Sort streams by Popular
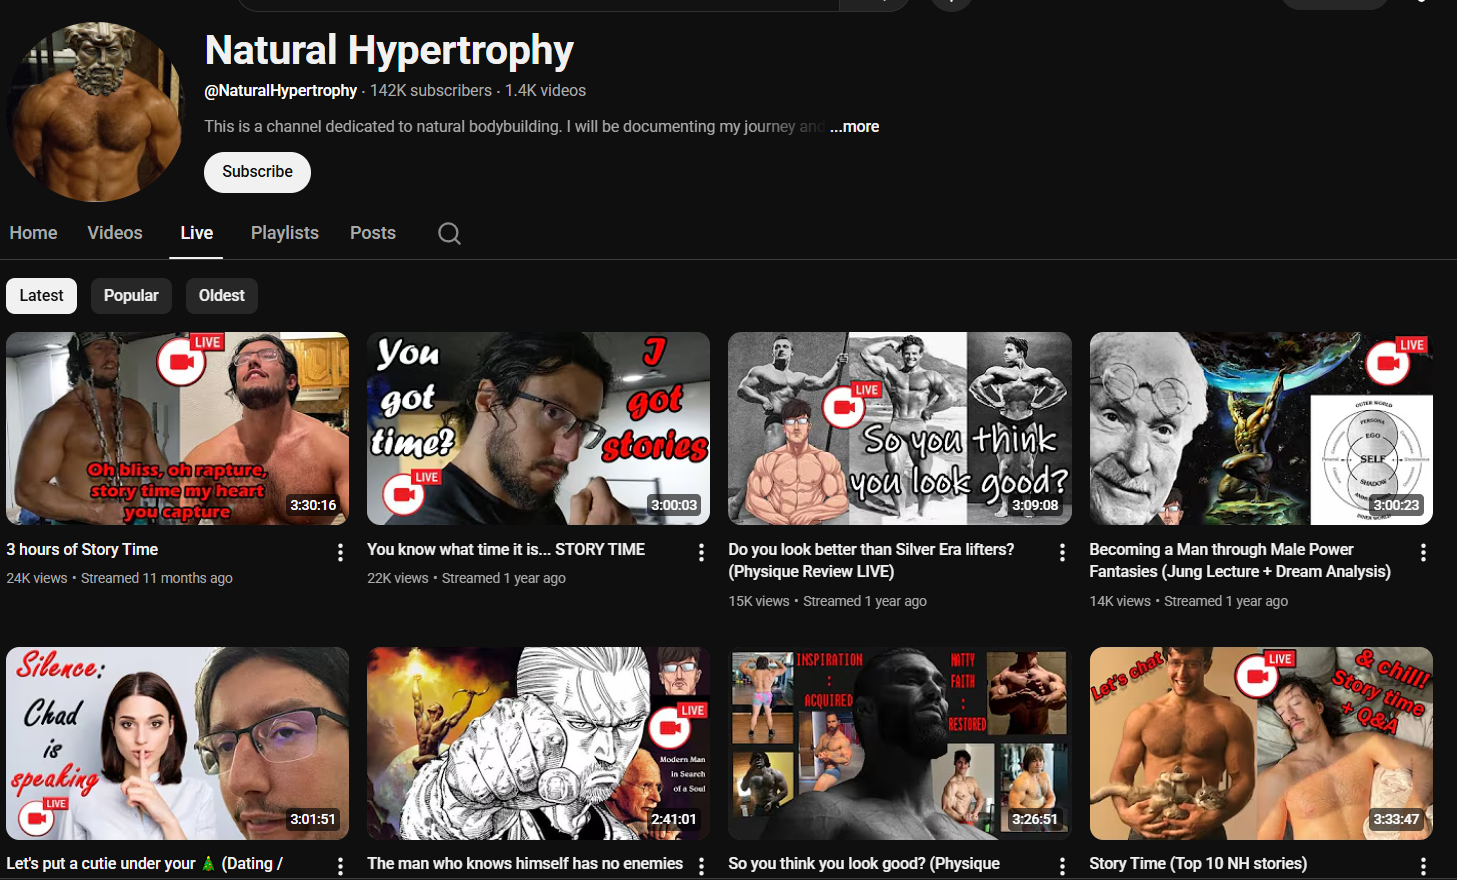 131,296
